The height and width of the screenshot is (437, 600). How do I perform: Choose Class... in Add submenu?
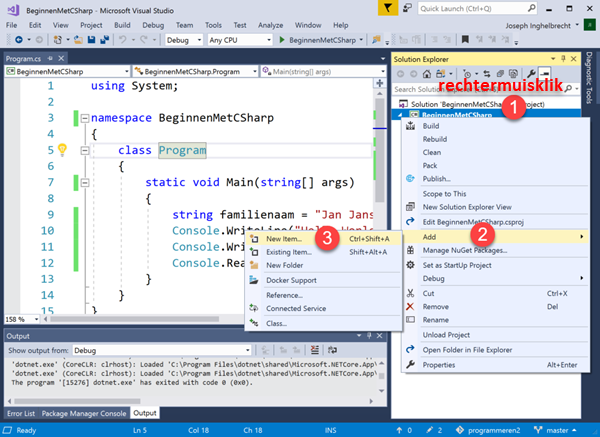(x=324, y=323)
